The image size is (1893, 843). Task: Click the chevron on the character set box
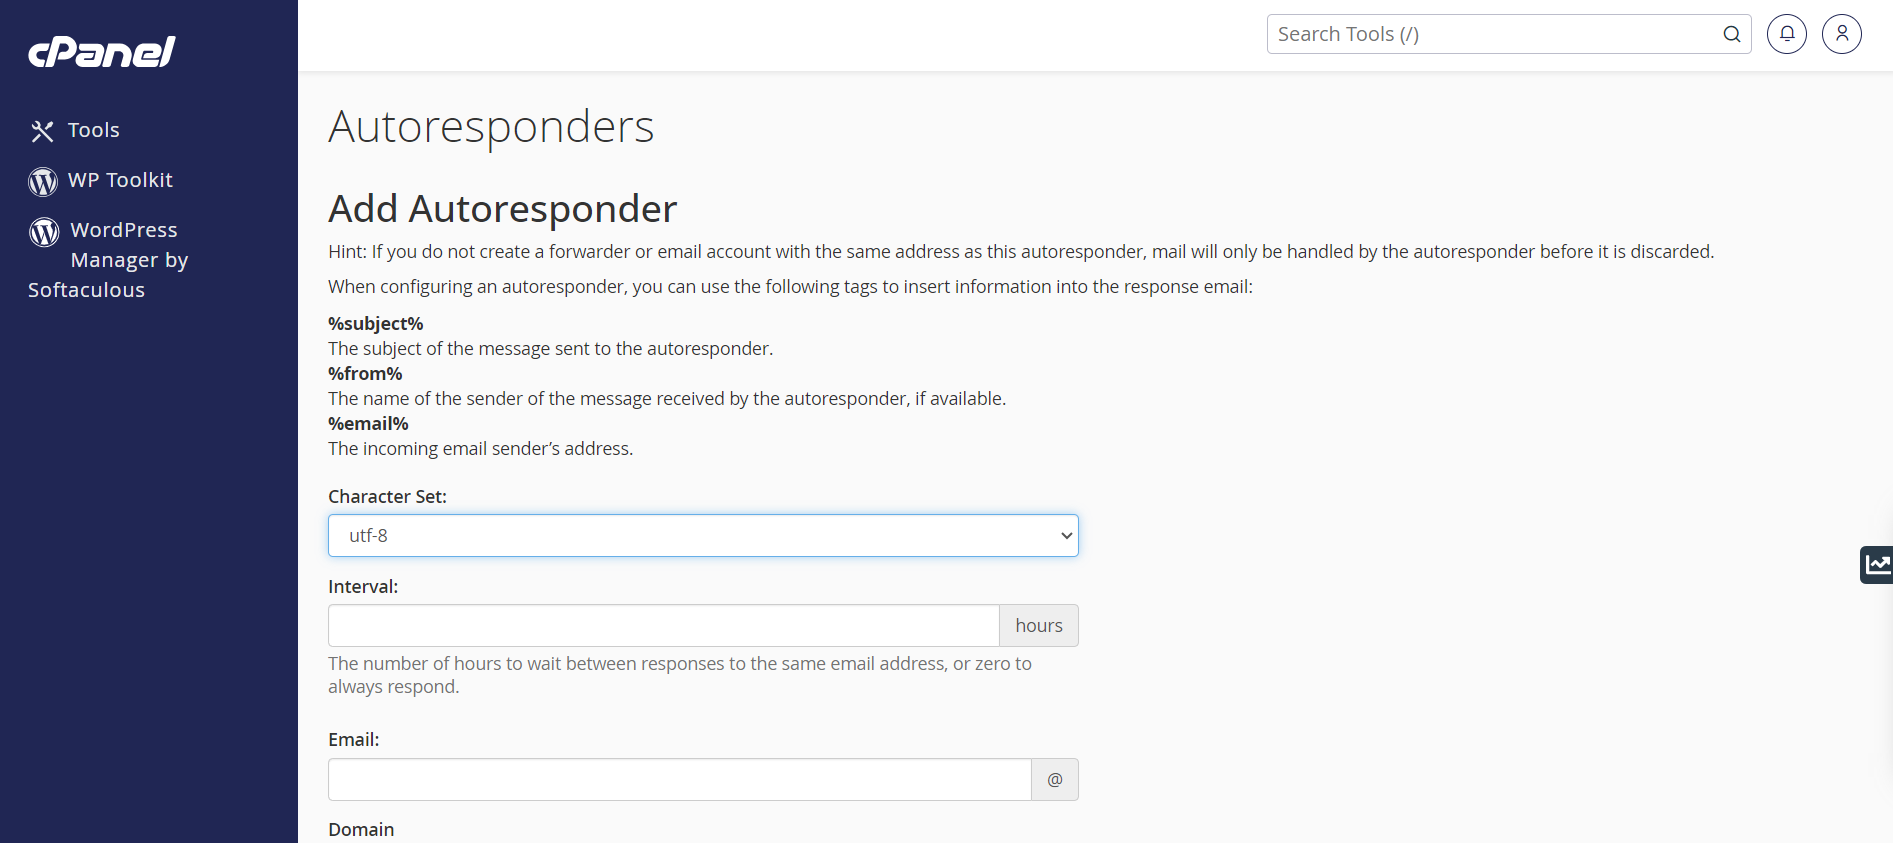1066,535
